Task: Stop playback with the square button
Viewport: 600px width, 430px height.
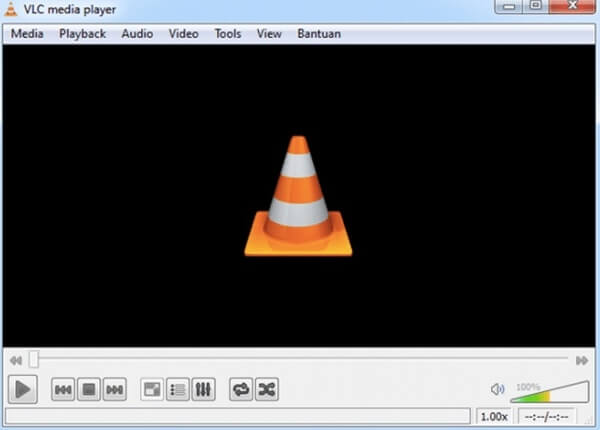Action: pos(89,389)
